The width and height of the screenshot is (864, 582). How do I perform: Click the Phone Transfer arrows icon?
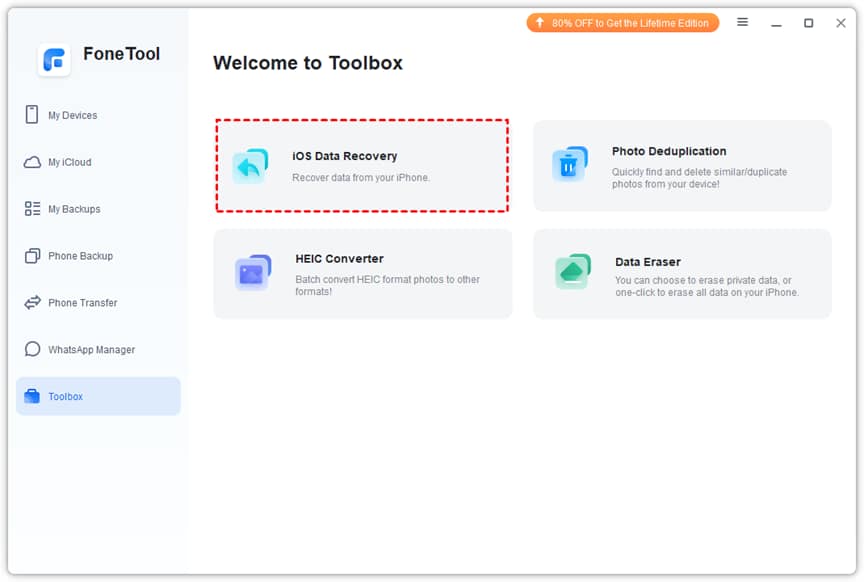pyautogui.click(x=32, y=303)
